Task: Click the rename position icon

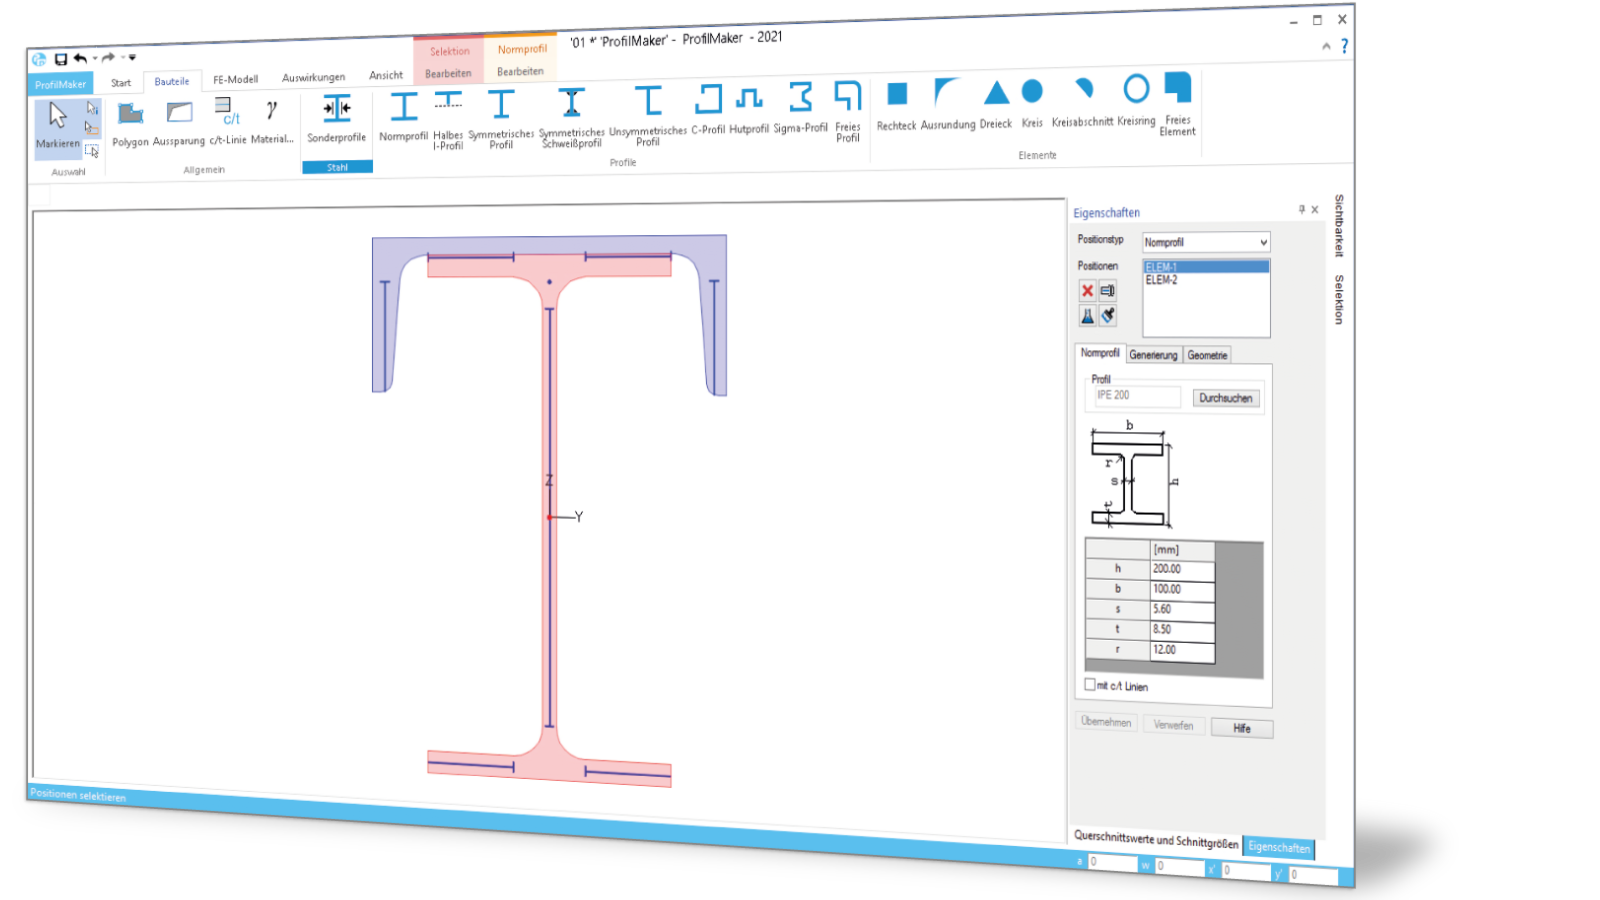Action: 1108,291
